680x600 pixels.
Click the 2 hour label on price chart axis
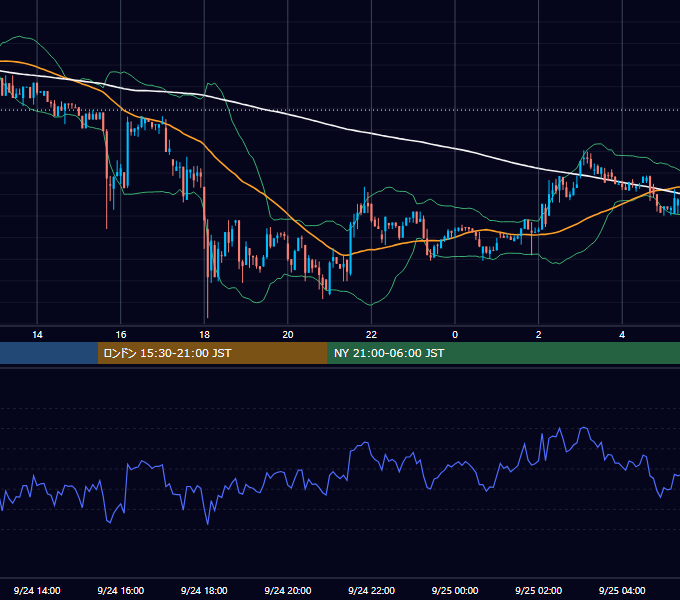click(538, 335)
